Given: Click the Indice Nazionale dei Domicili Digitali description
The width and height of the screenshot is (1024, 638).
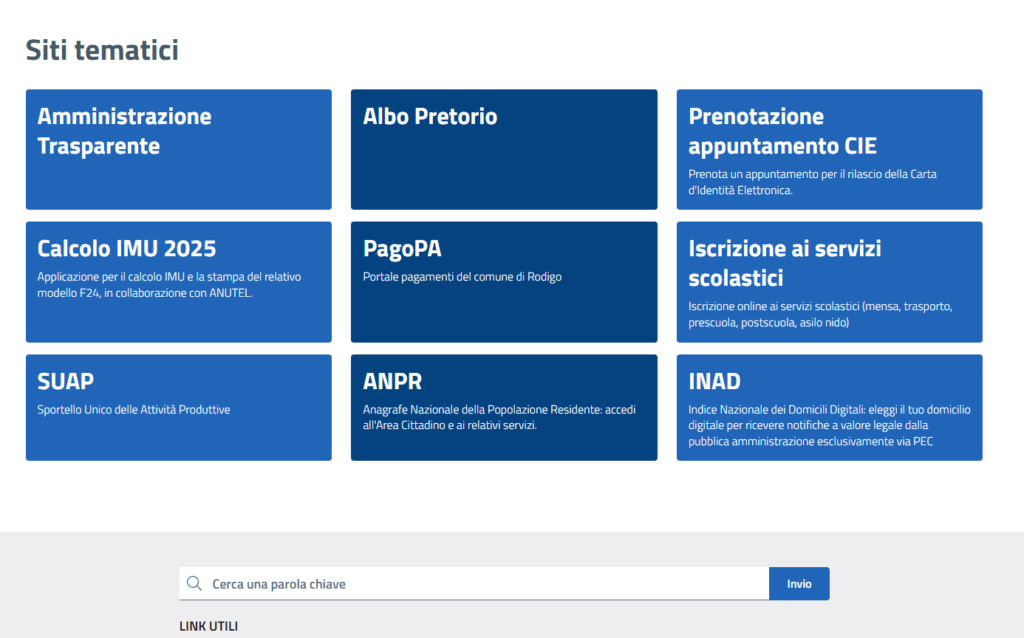Looking at the screenshot, I should pos(829,425).
